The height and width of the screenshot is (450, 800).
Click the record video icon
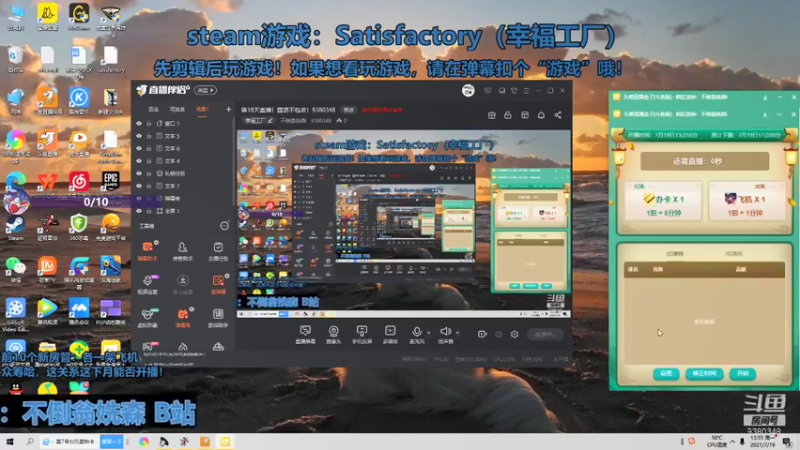click(482, 334)
